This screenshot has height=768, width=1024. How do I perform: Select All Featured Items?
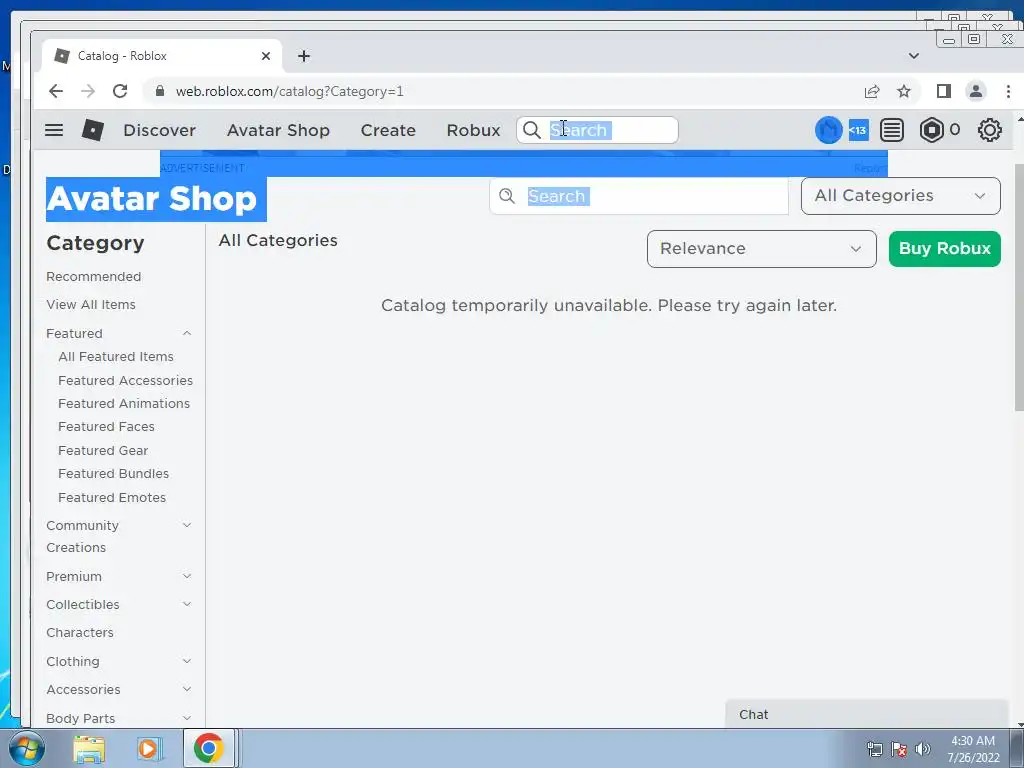pos(116,357)
